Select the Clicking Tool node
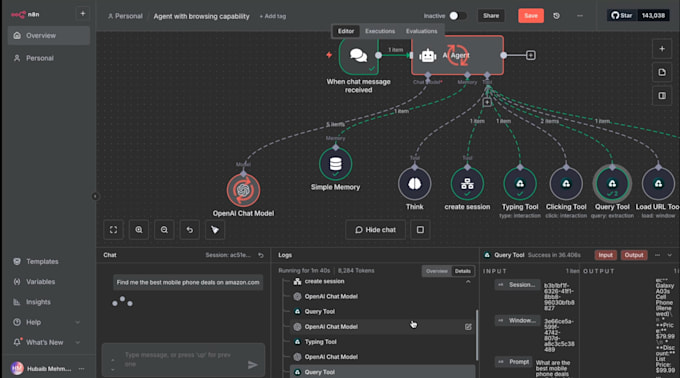 click(x=566, y=184)
